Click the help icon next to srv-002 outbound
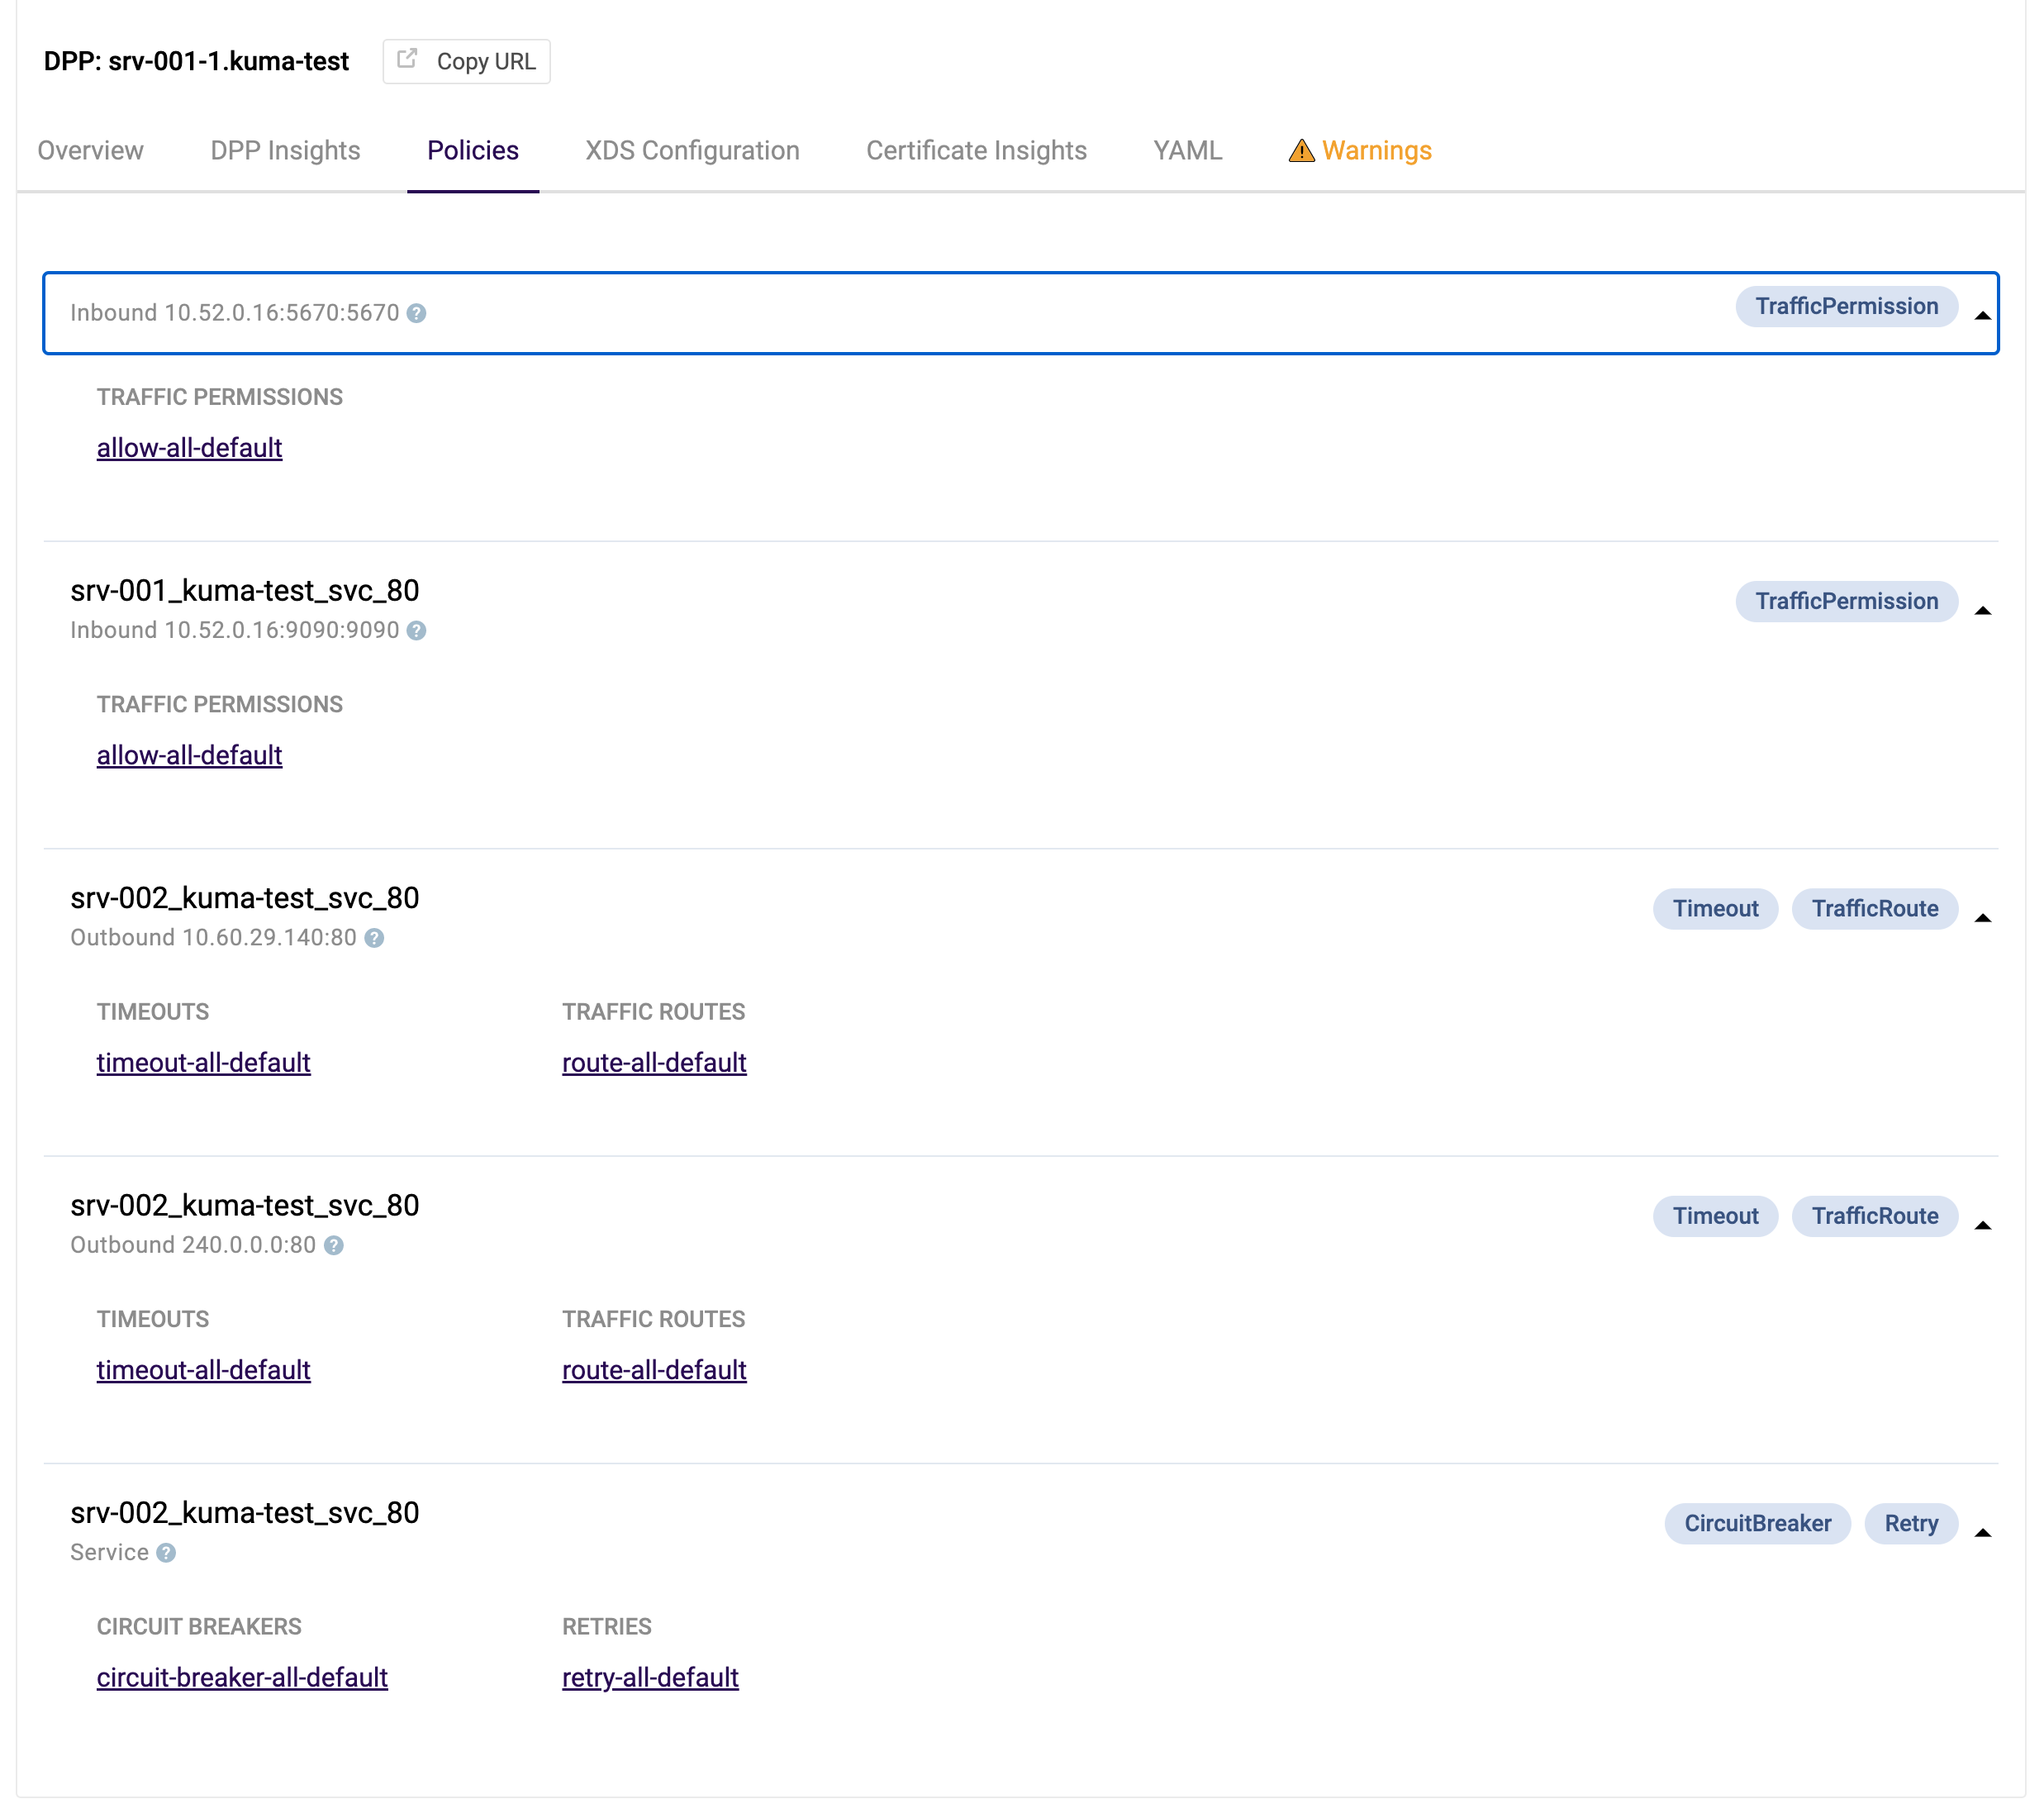The width and height of the screenshot is (2044, 1818). (372, 937)
